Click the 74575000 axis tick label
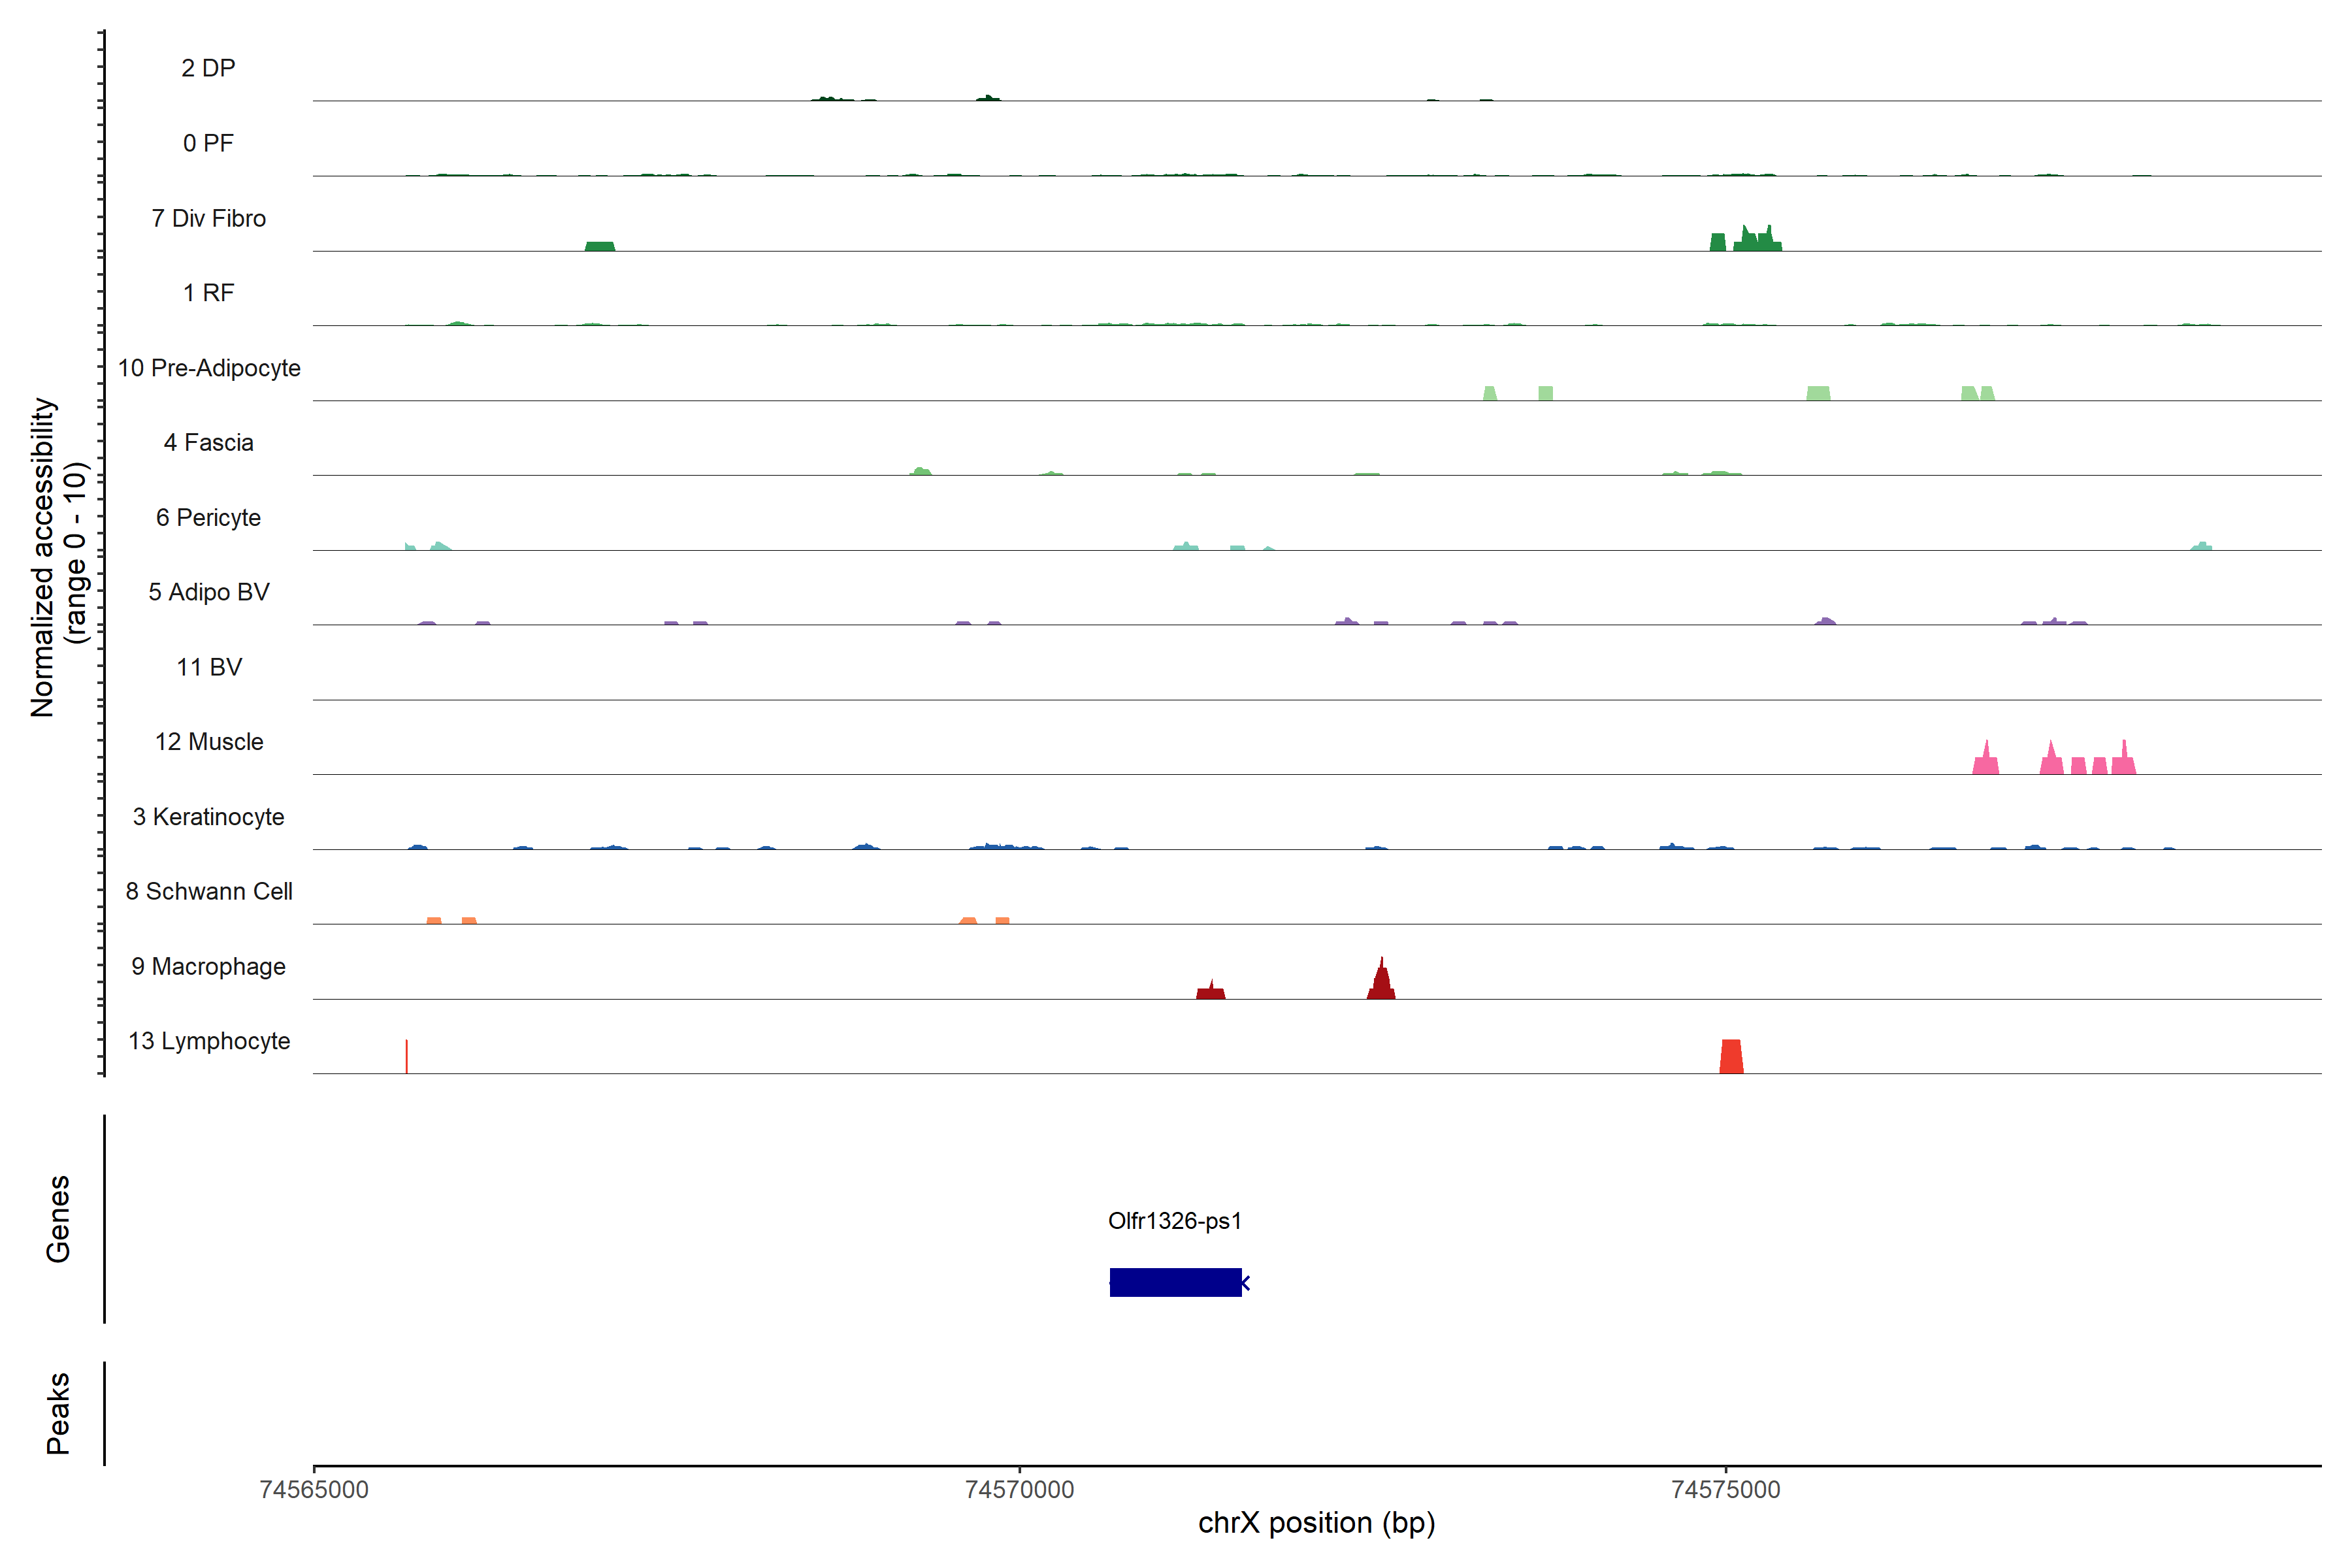This screenshot has height=1568, width=2352. pyautogui.click(x=1725, y=1490)
